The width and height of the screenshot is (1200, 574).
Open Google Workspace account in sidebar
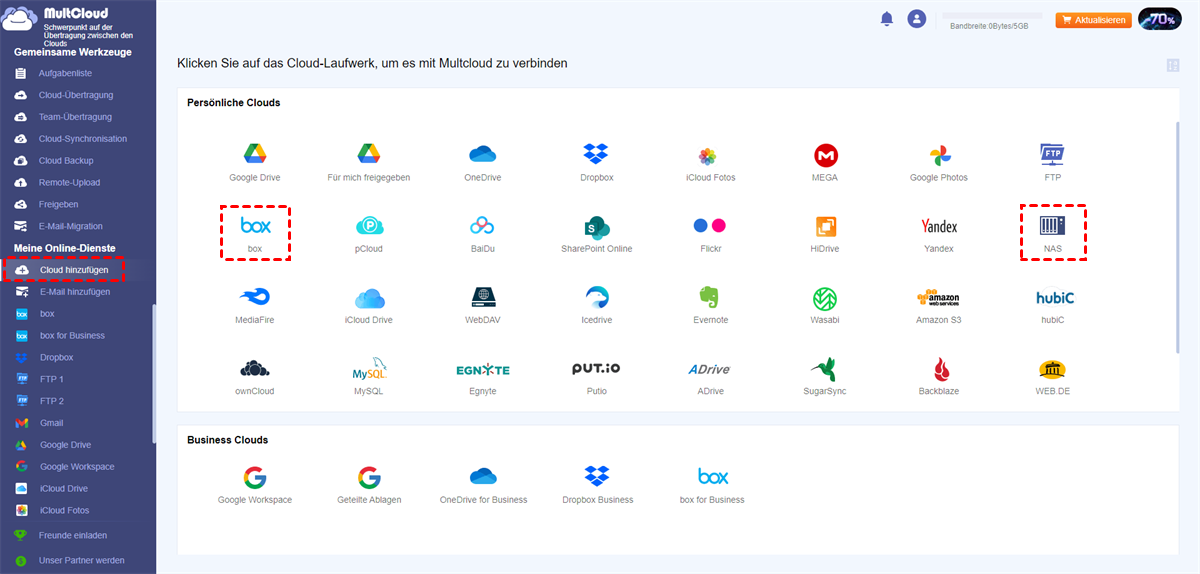(76, 467)
